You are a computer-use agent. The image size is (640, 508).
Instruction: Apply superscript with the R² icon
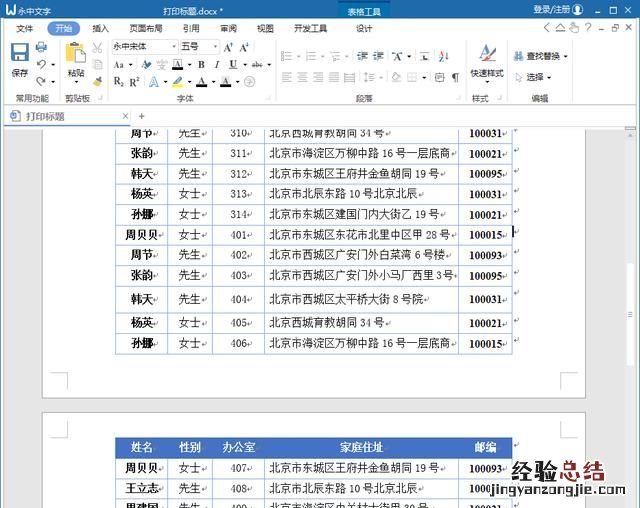point(134,82)
